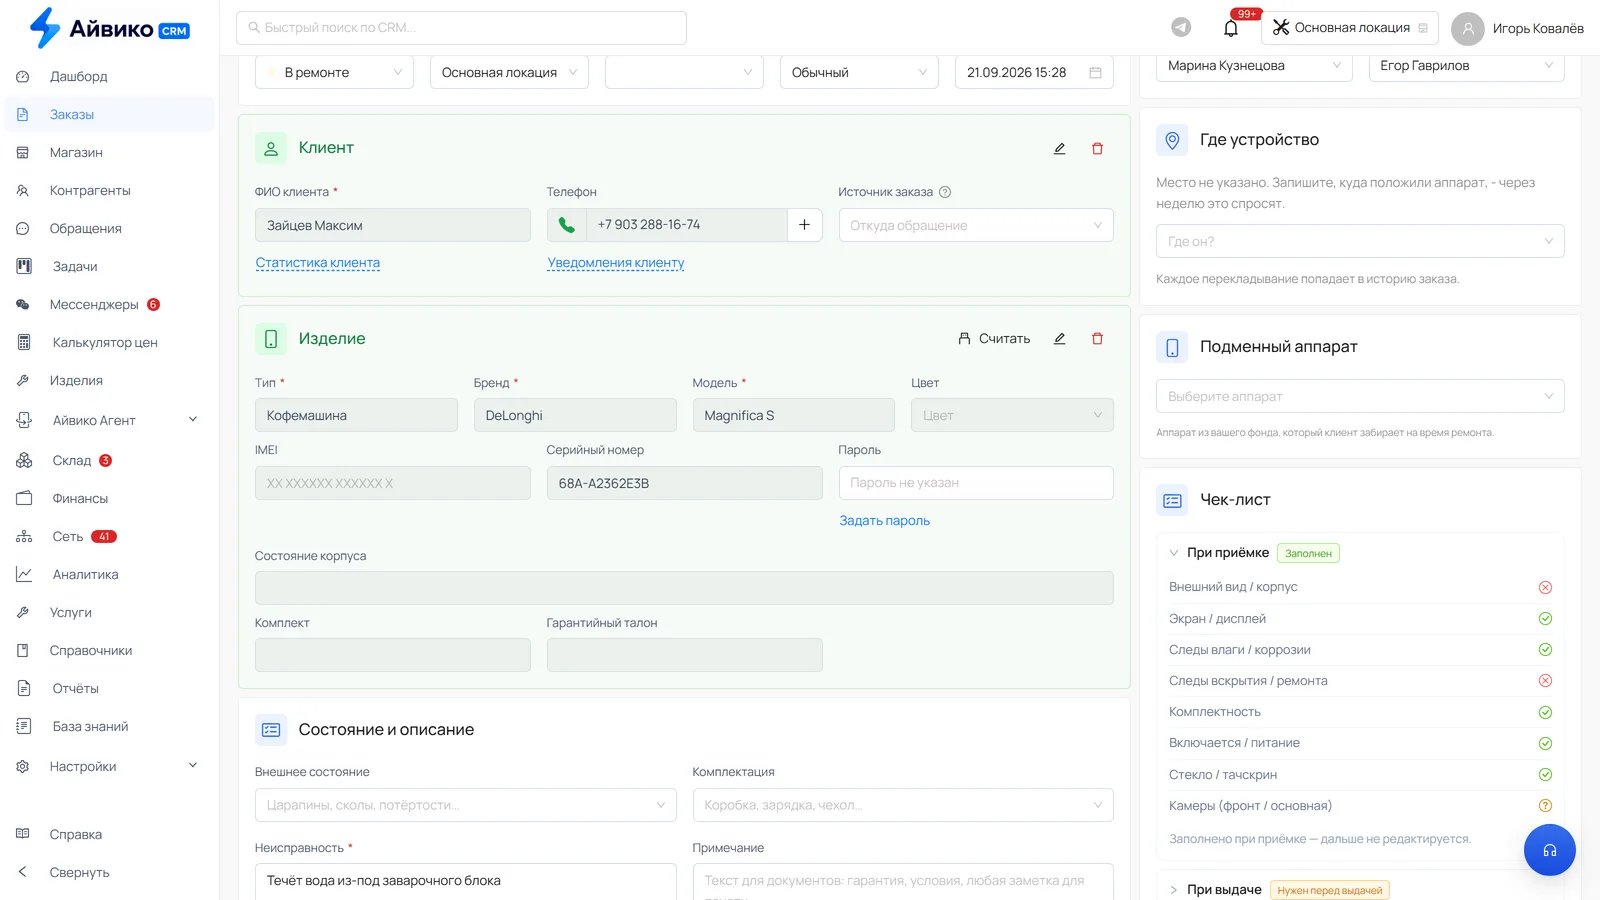Open the В ремонте status dropdown
Viewport: 1600px width, 900px height.
[x=334, y=72]
